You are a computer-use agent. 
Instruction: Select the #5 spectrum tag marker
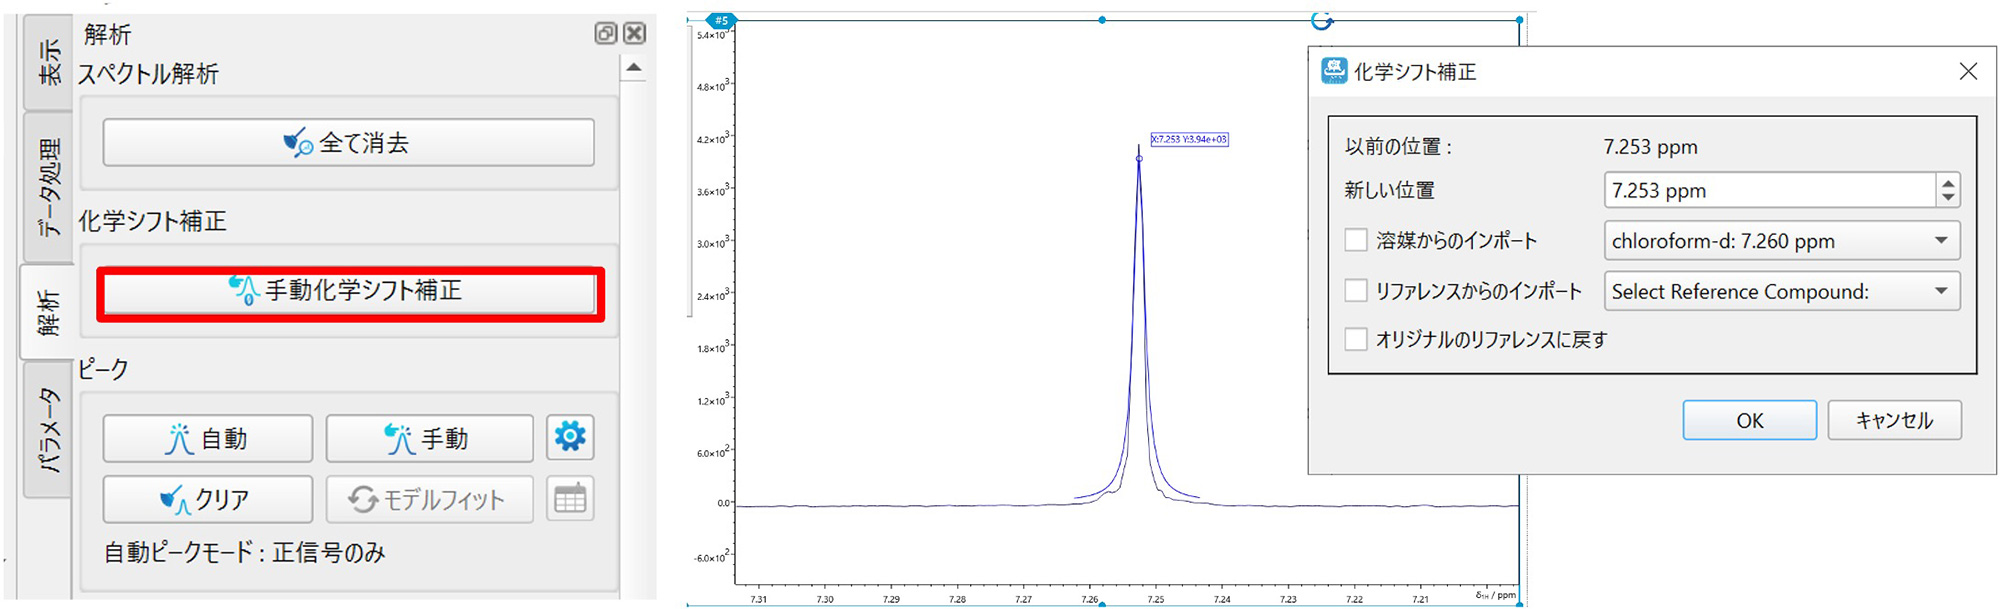click(721, 20)
